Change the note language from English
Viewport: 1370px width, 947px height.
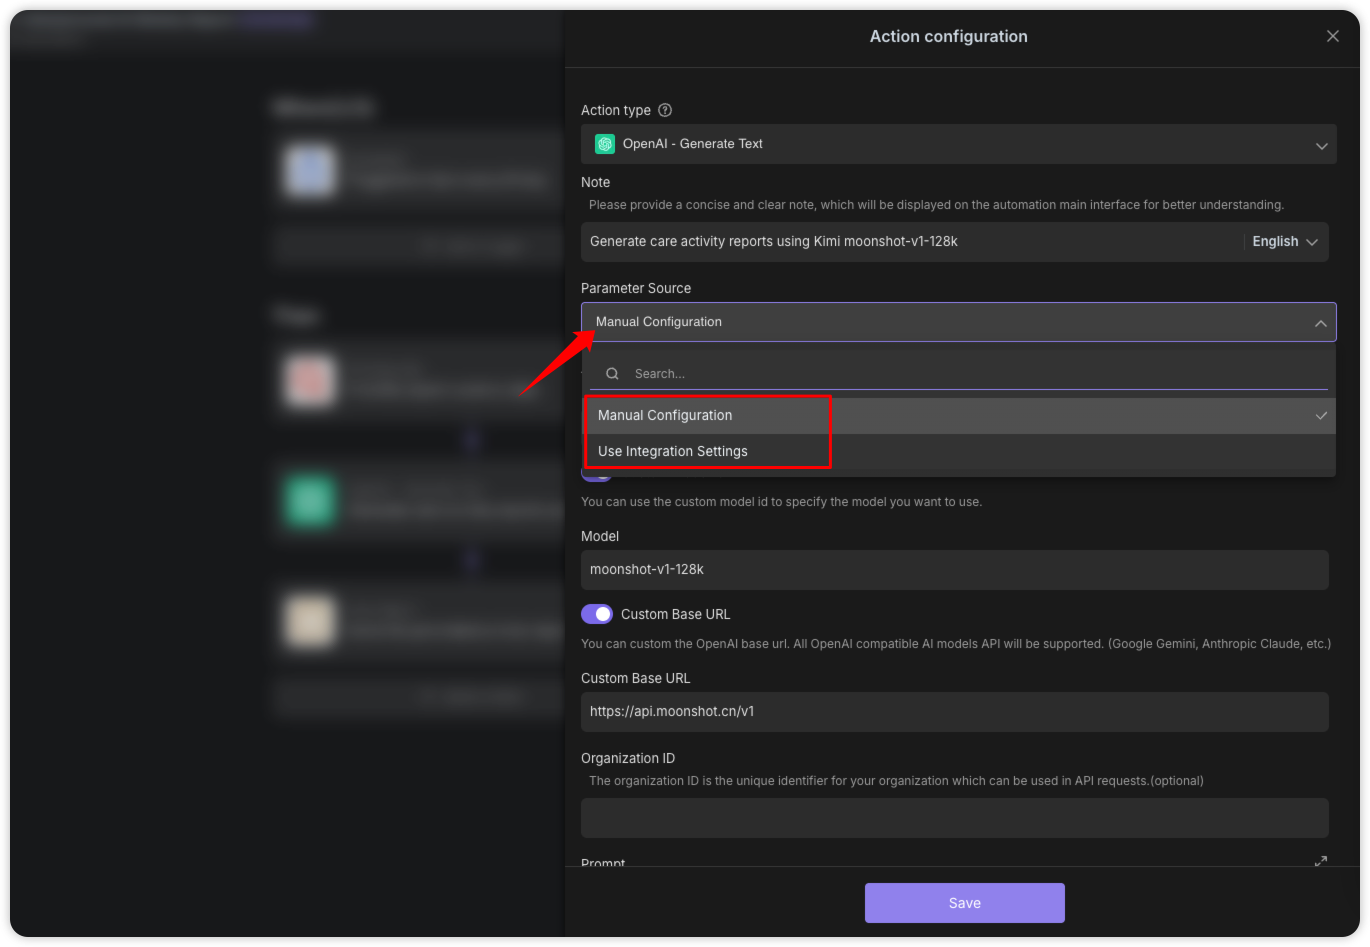tap(1285, 242)
